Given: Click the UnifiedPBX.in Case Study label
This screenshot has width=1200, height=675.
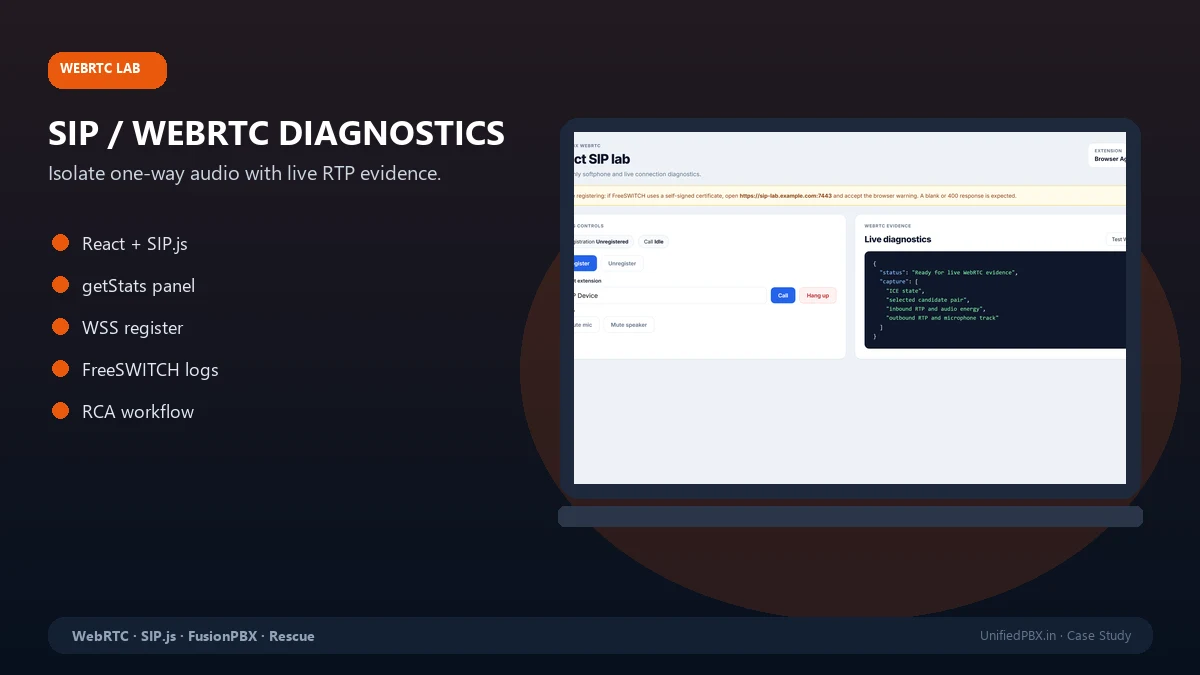Looking at the screenshot, I should (x=1055, y=636).
